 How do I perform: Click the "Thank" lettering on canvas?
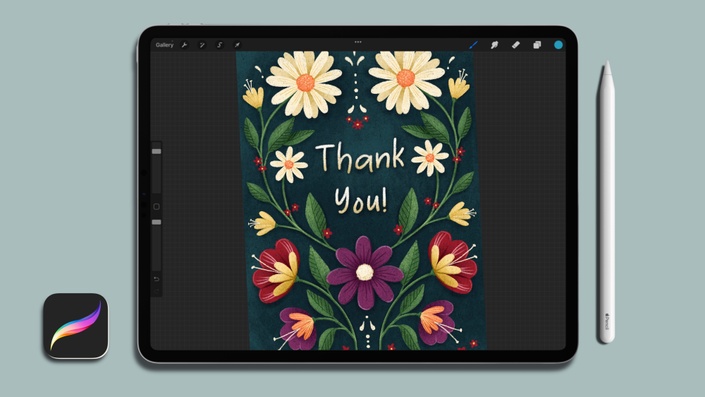point(361,157)
